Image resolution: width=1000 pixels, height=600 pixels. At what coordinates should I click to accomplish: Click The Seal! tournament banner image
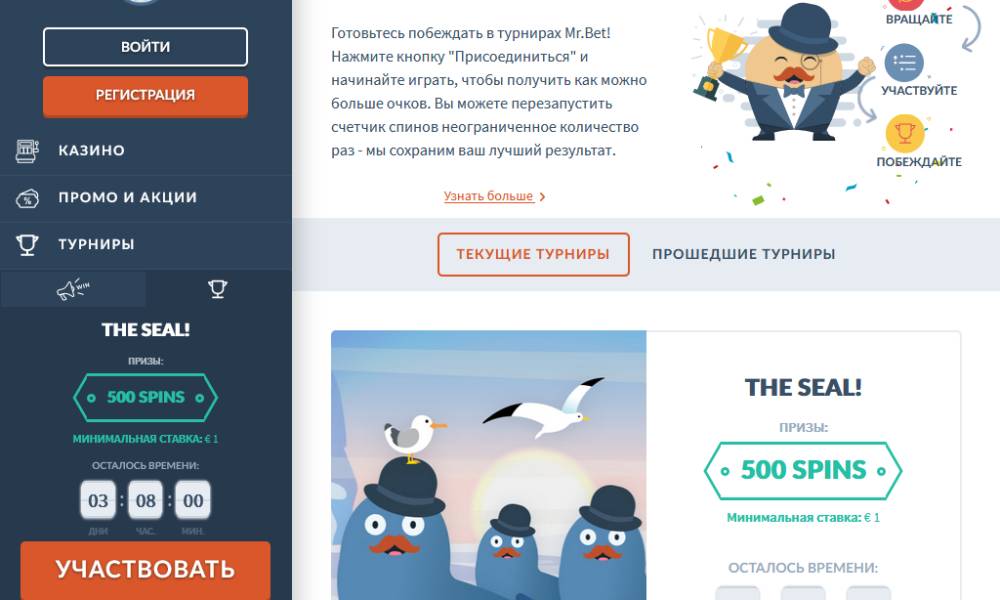489,465
